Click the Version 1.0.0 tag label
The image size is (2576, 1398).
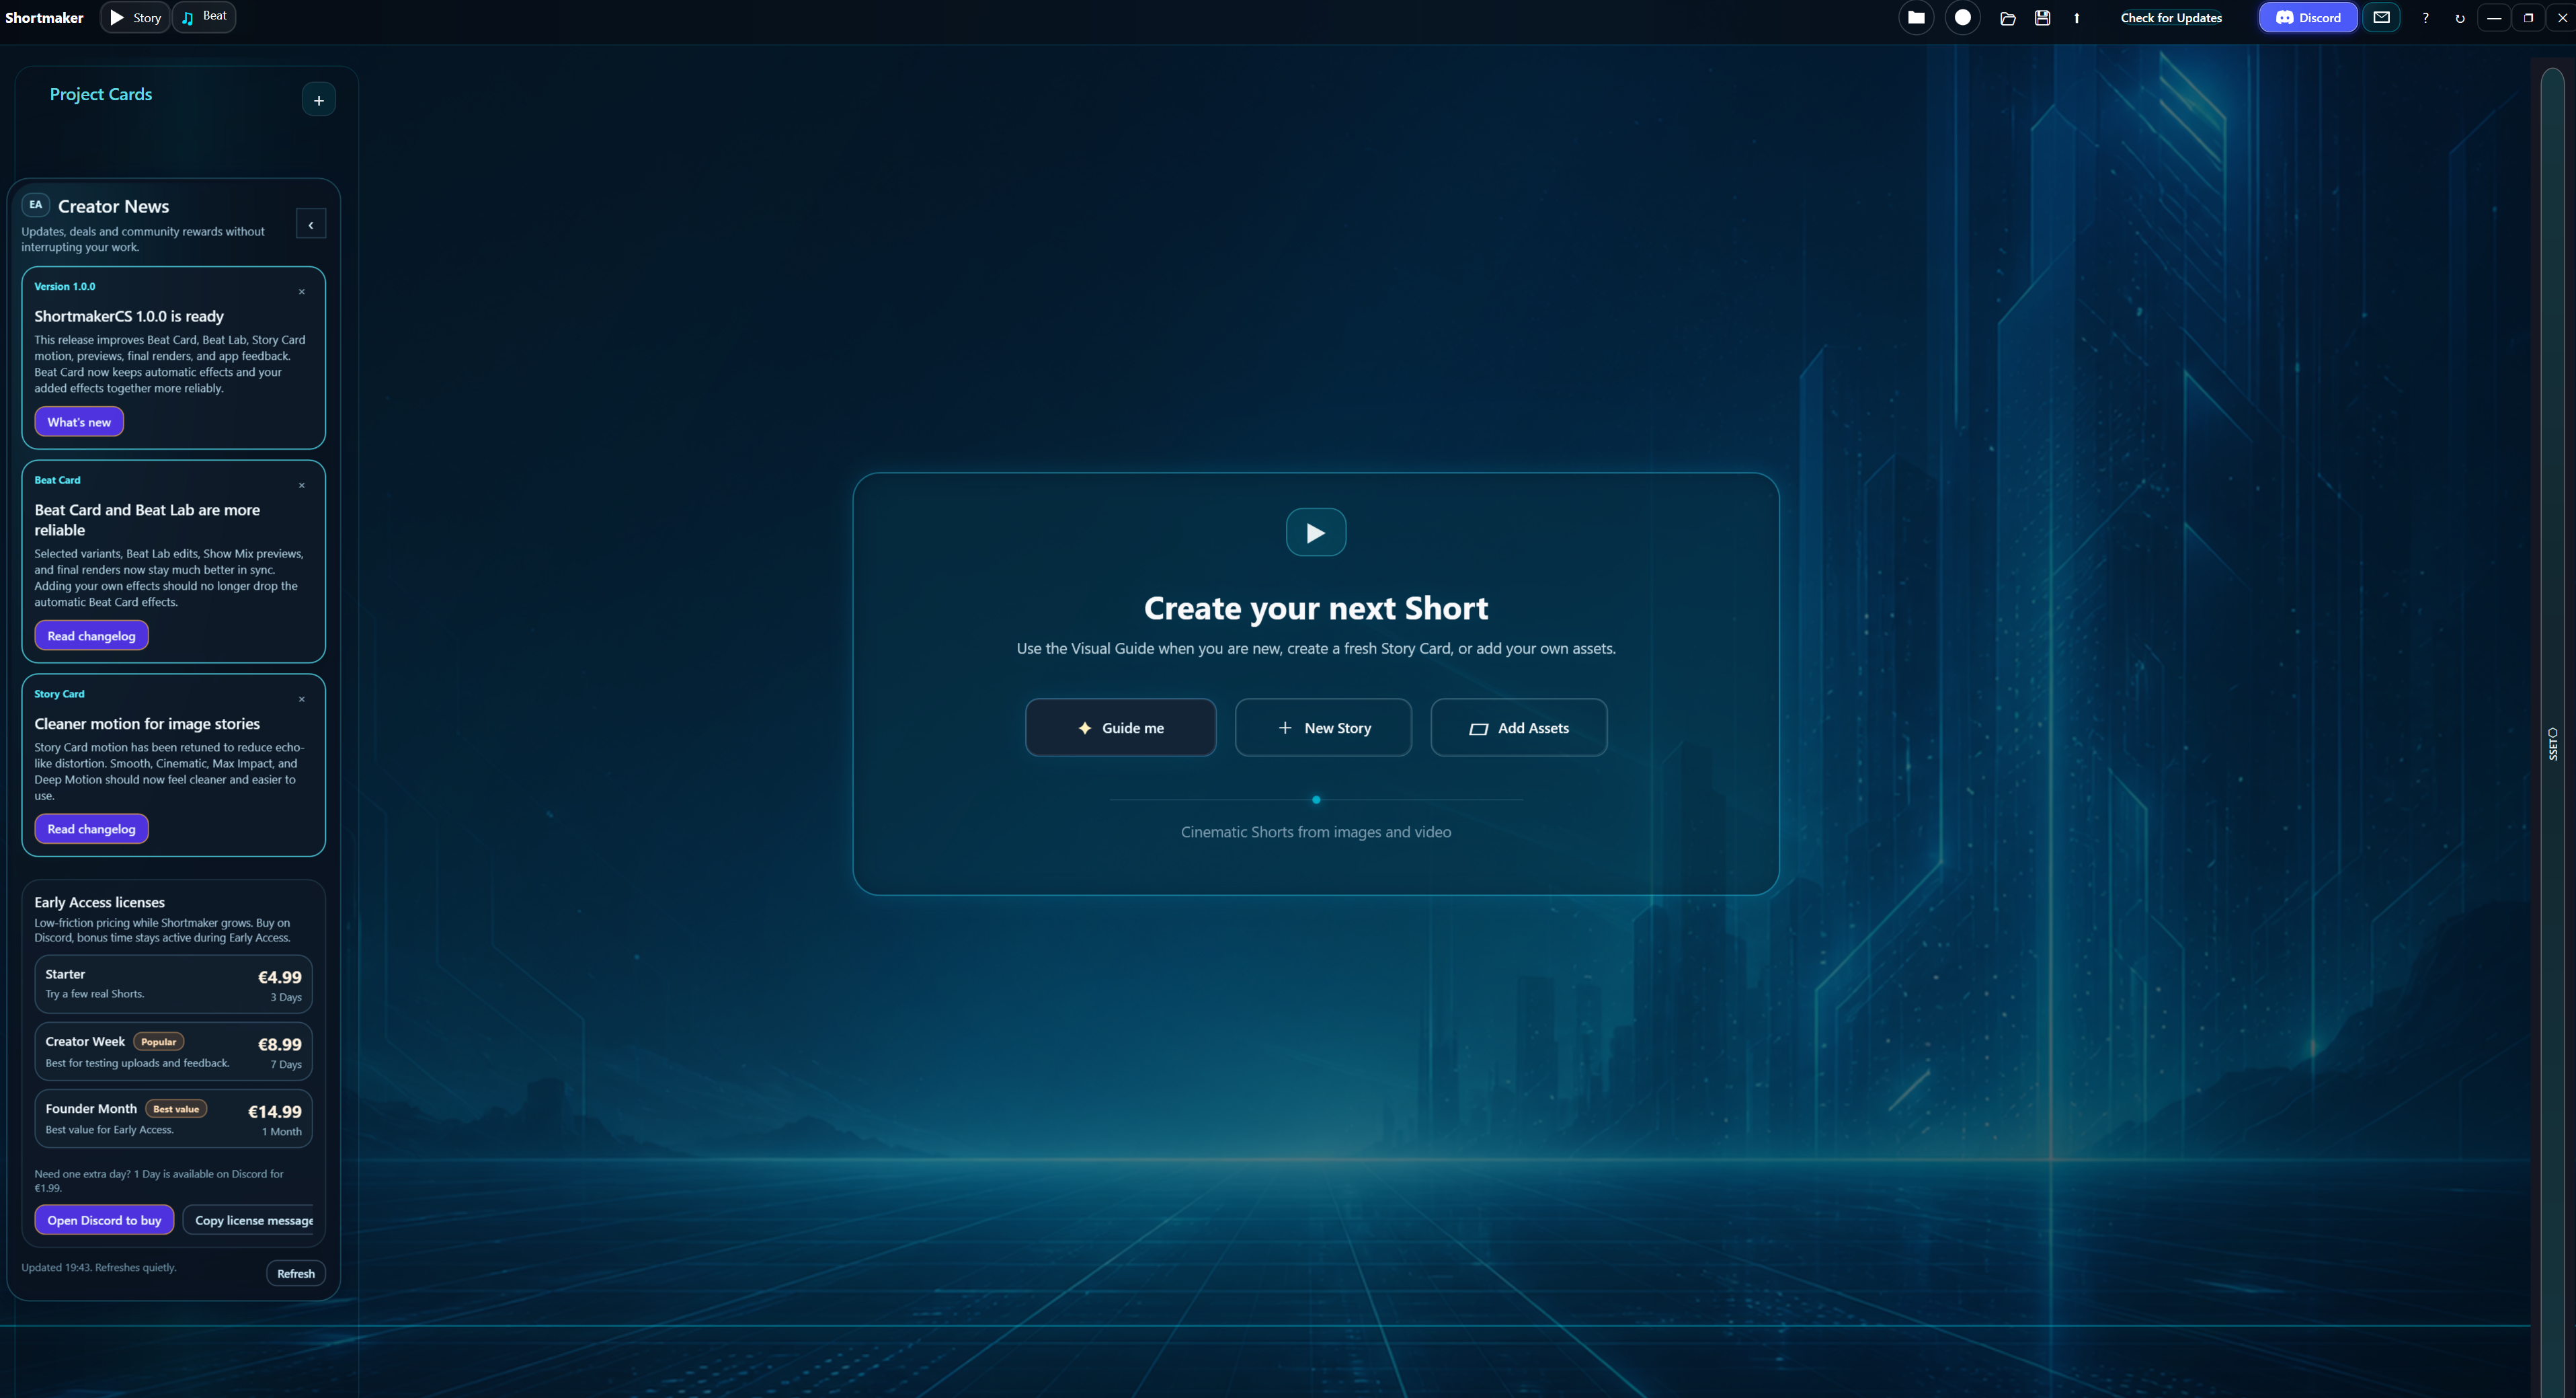tap(65, 287)
